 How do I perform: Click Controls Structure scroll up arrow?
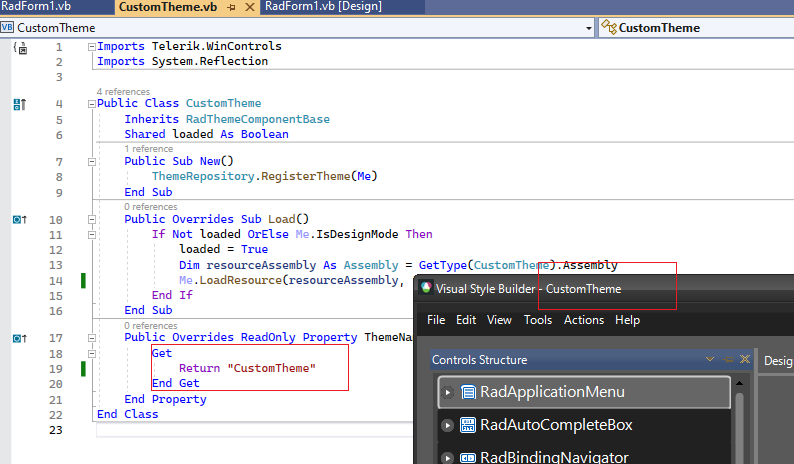(x=739, y=383)
